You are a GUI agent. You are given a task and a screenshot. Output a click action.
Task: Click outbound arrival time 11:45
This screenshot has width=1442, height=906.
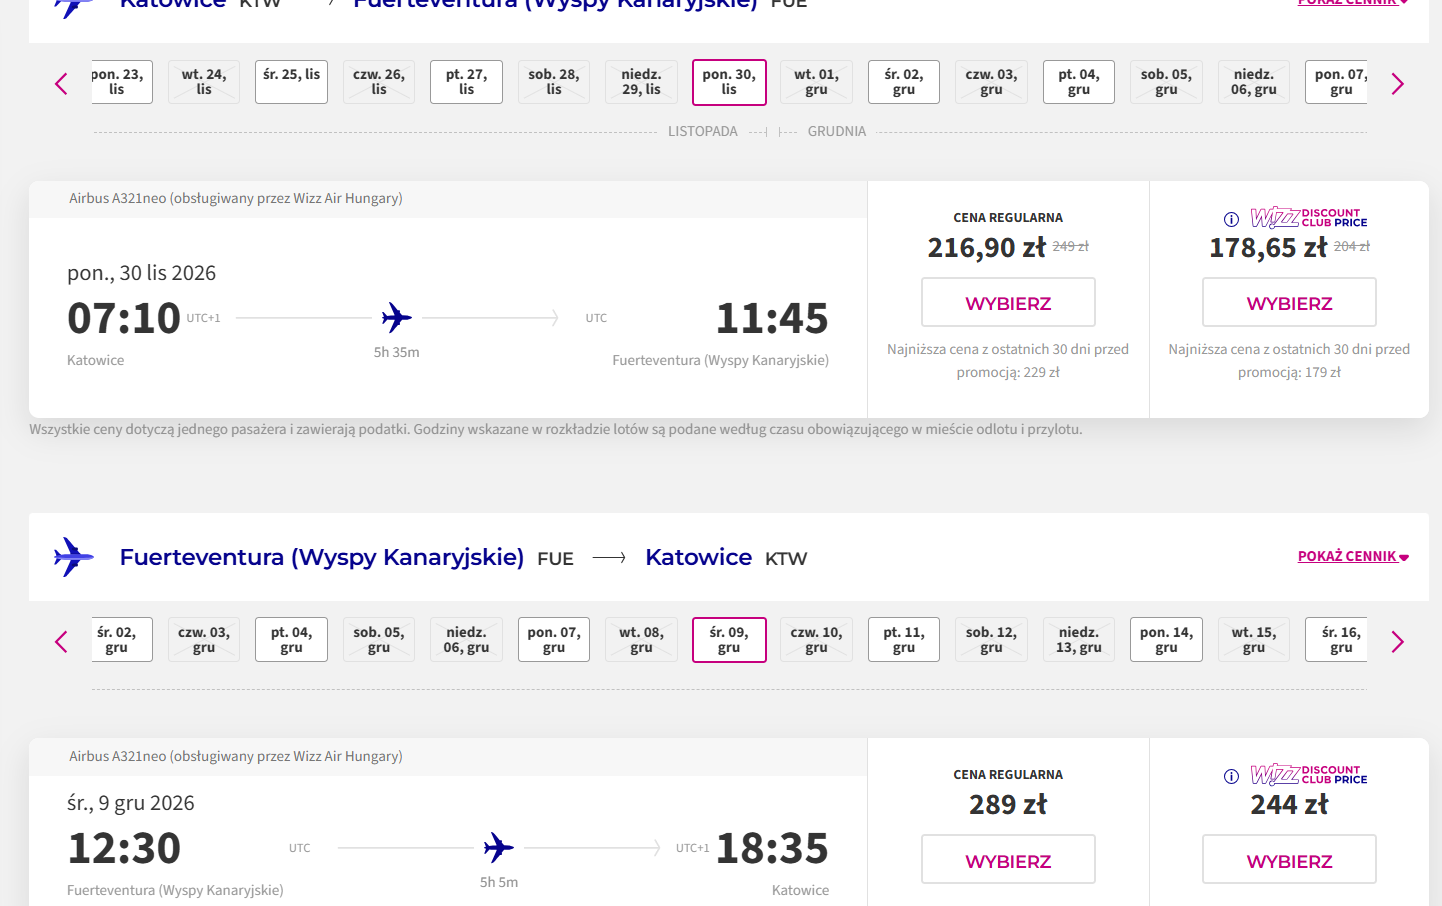tap(772, 319)
